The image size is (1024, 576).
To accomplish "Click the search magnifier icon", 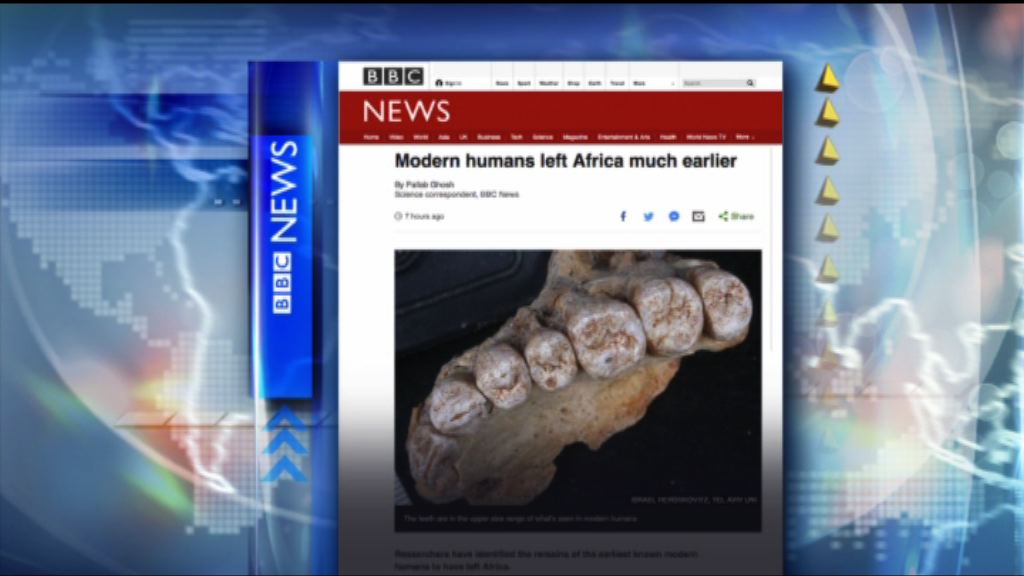I will click(749, 83).
